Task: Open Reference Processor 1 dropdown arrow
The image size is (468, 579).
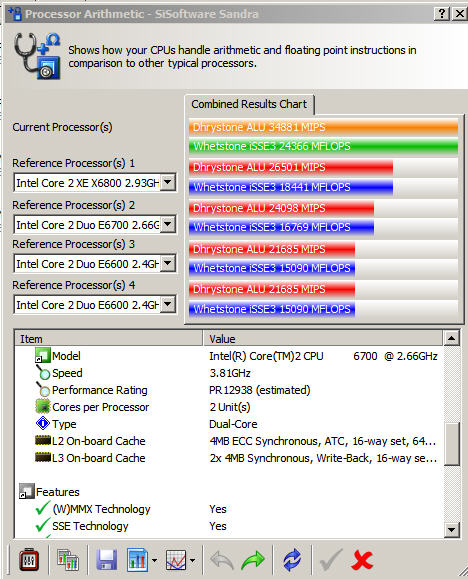Action: click(168, 182)
